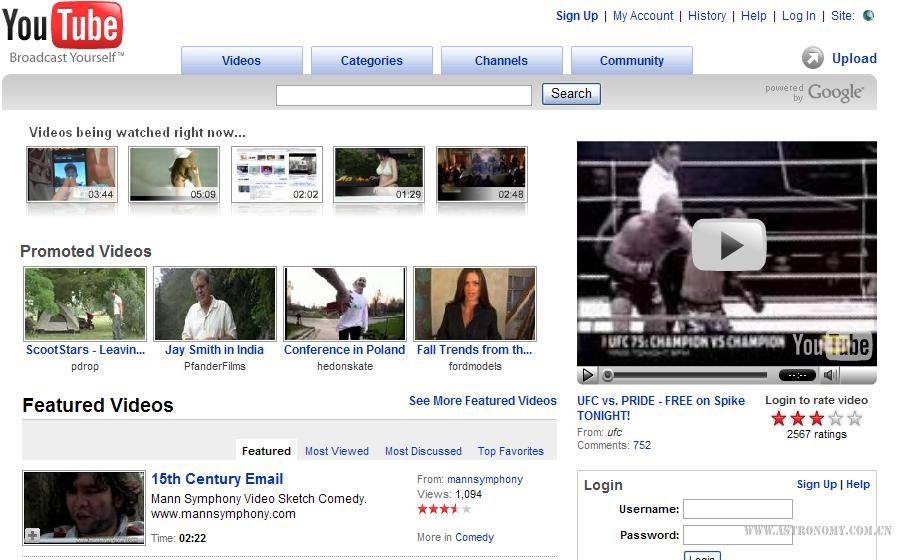Screen dimensions: 897x560
Task: Open History link
Action: click(707, 16)
